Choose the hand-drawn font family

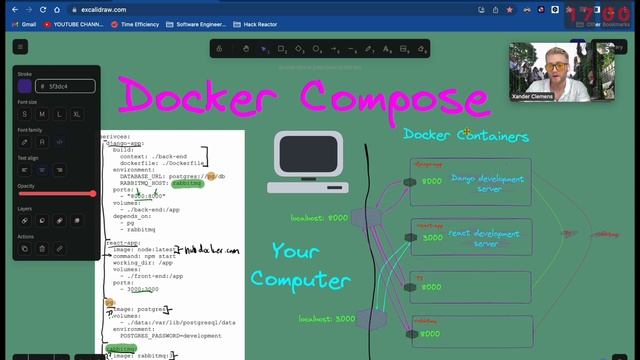click(x=24, y=142)
